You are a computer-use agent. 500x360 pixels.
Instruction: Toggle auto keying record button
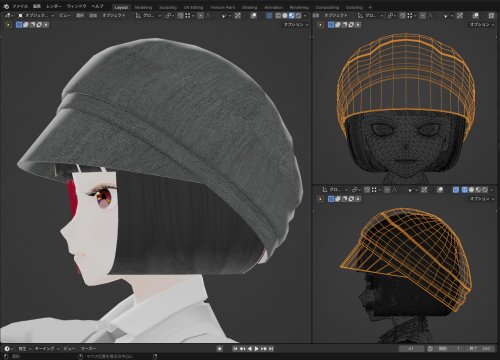(x=219, y=349)
